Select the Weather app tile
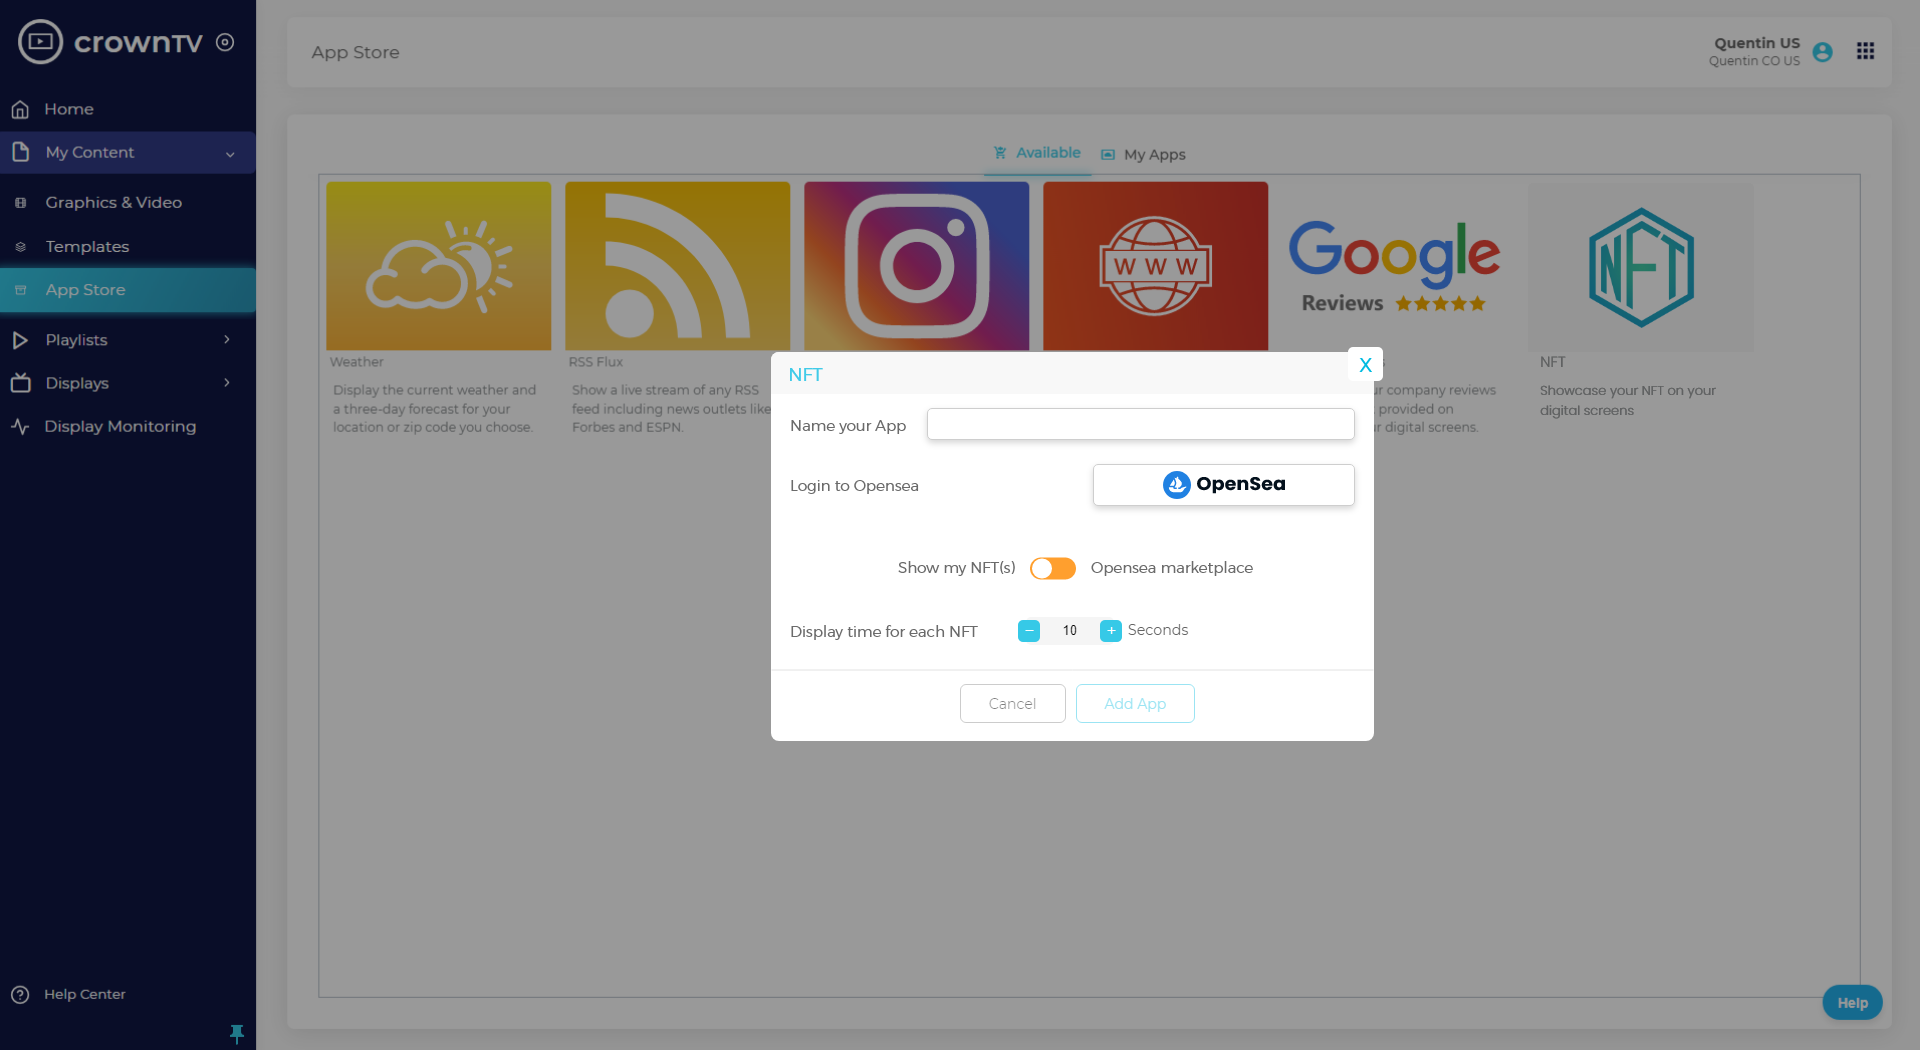This screenshot has width=1920, height=1050. [438, 266]
